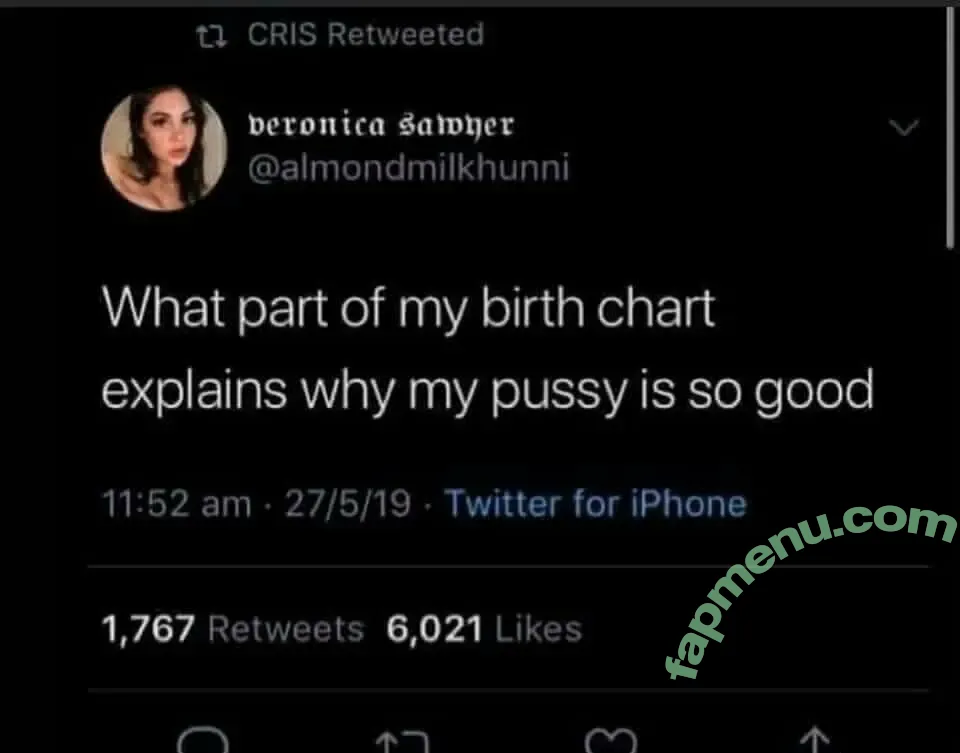Click the tweet line 'What part of my birth chart'
The height and width of the screenshot is (753, 960).
[409, 308]
